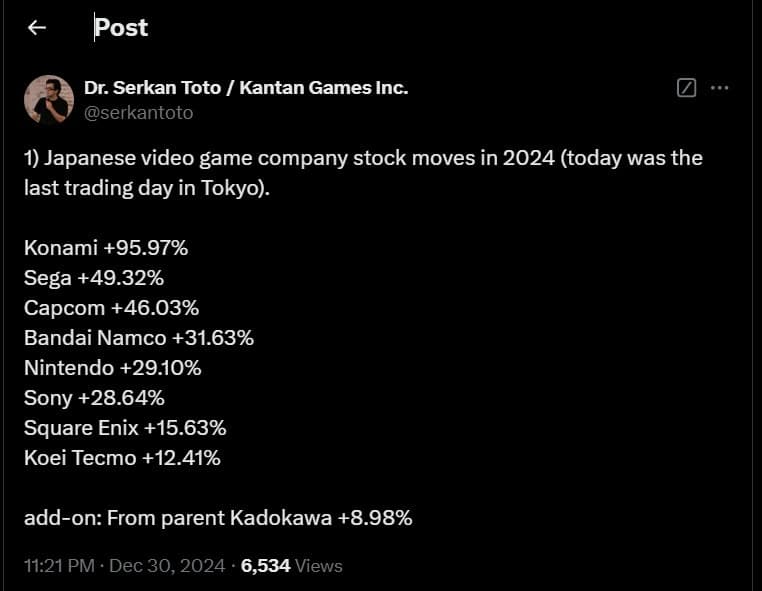Click the Kadokawa +8.98% add-on line
The width and height of the screenshot is (762, 591).
[218, 518]
